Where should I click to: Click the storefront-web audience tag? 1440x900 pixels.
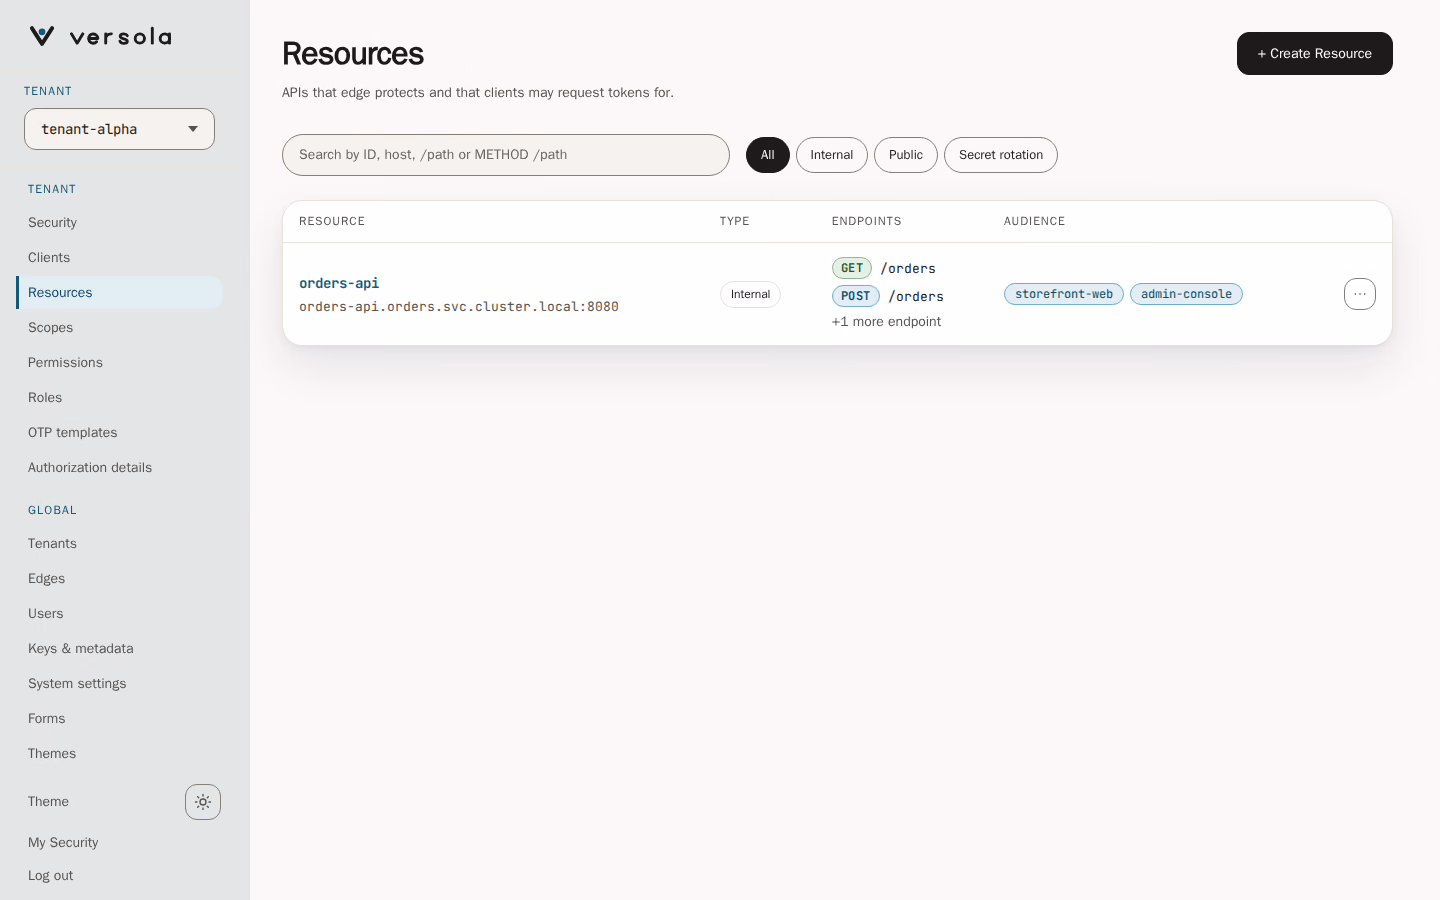click(1064, 294)
